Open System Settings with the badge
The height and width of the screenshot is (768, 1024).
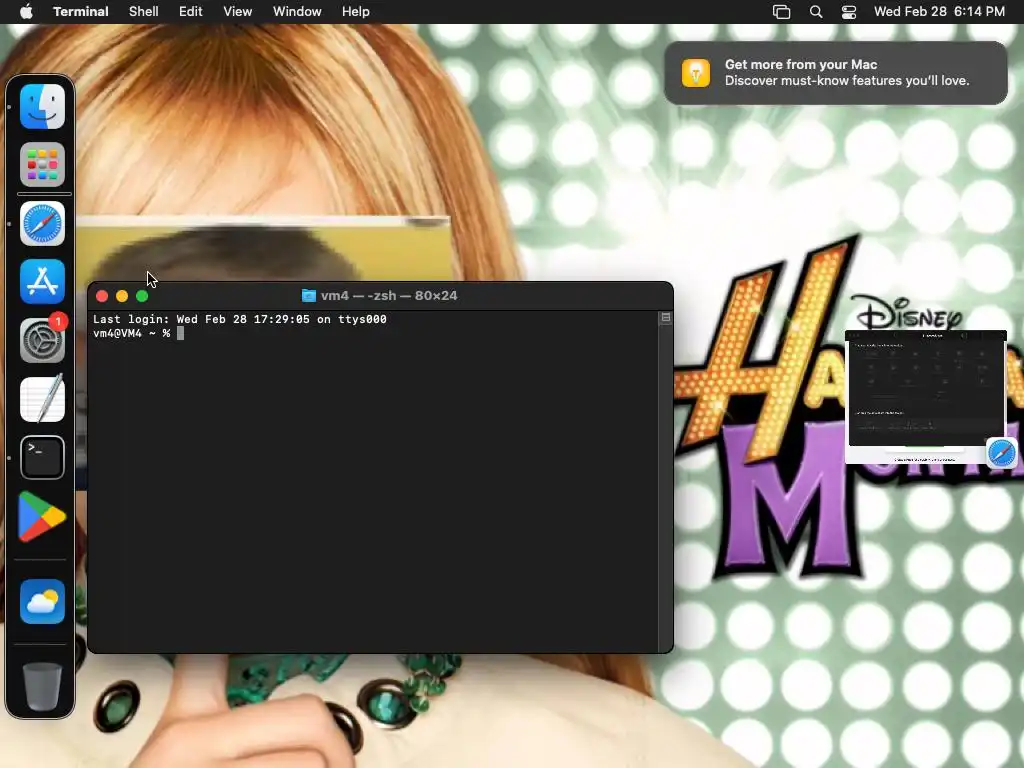(x=42, y=340)
